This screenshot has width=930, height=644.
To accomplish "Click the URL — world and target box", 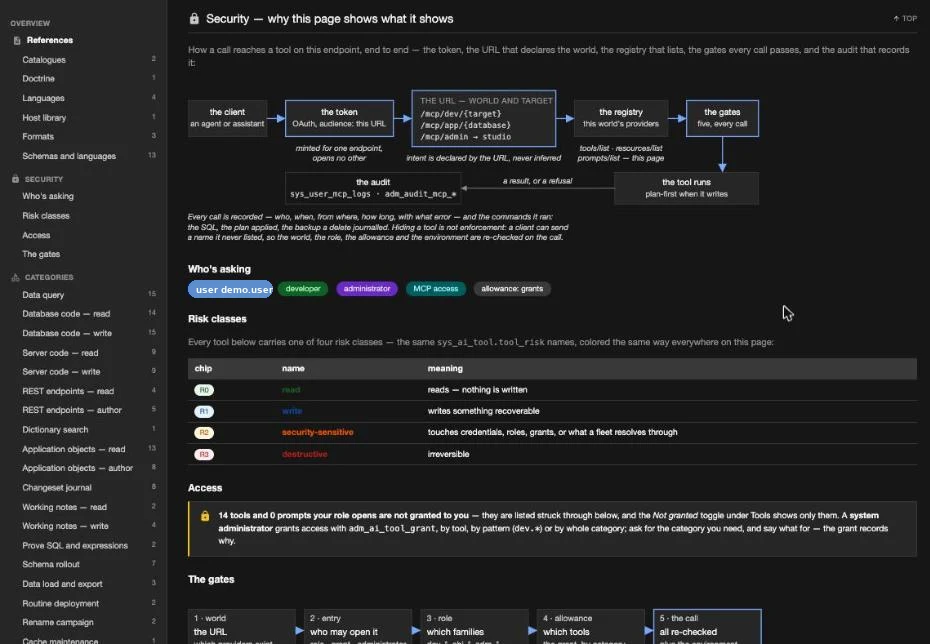I will [x=483, y=119].
